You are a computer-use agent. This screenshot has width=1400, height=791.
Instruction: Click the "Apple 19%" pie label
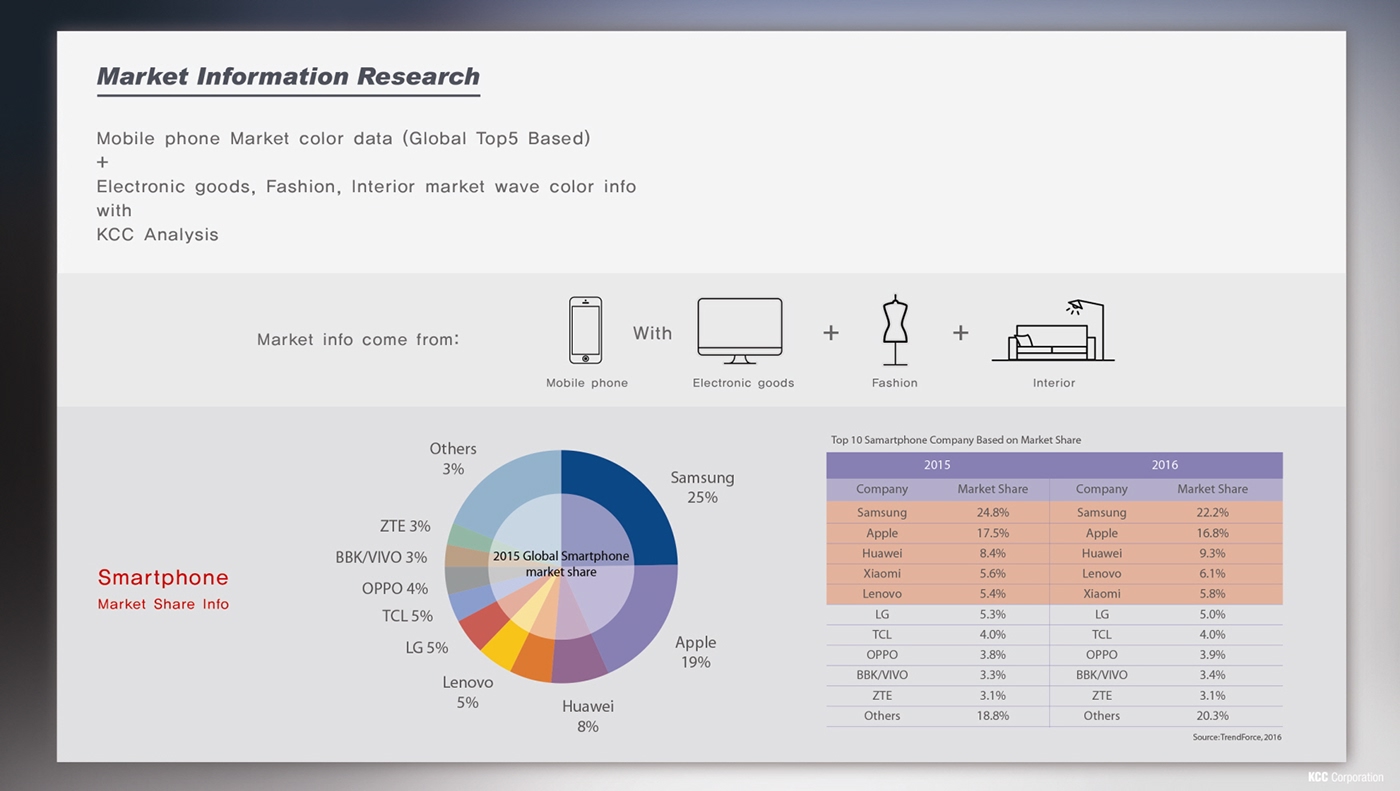(x=695, y=652)
